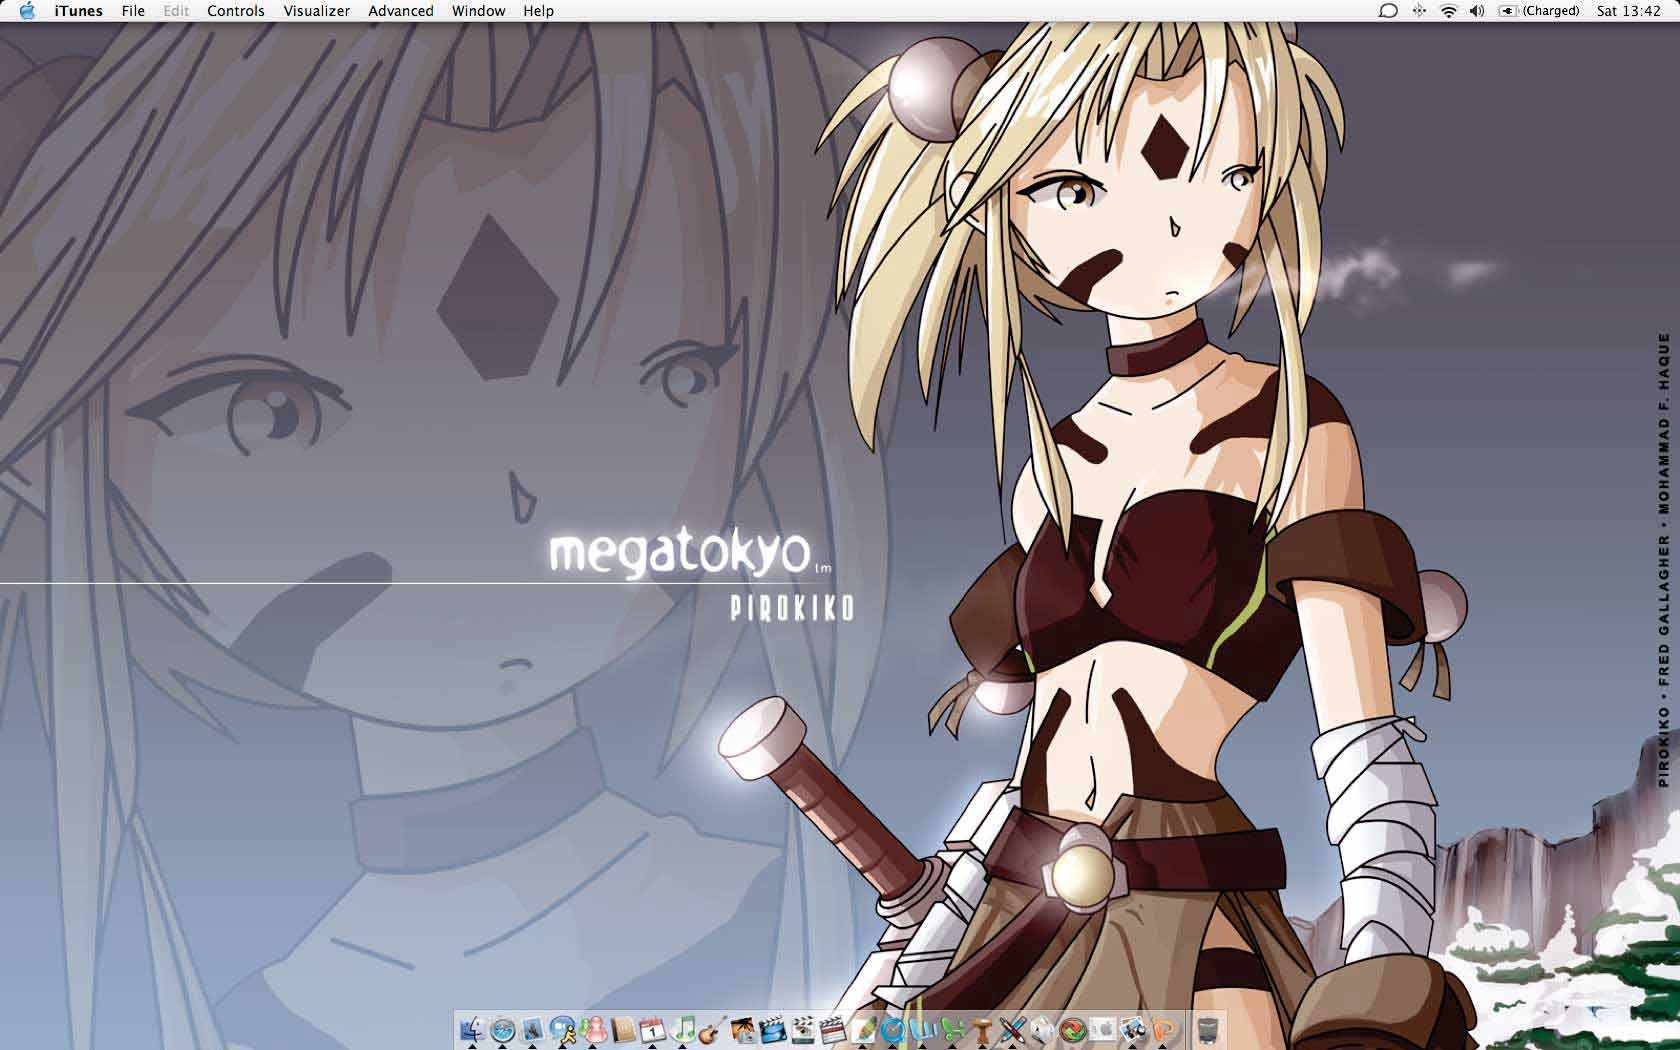The width and height of the screenshot is (1680, 1050).
Task: Open the Help menu
Action: (538, 11)
